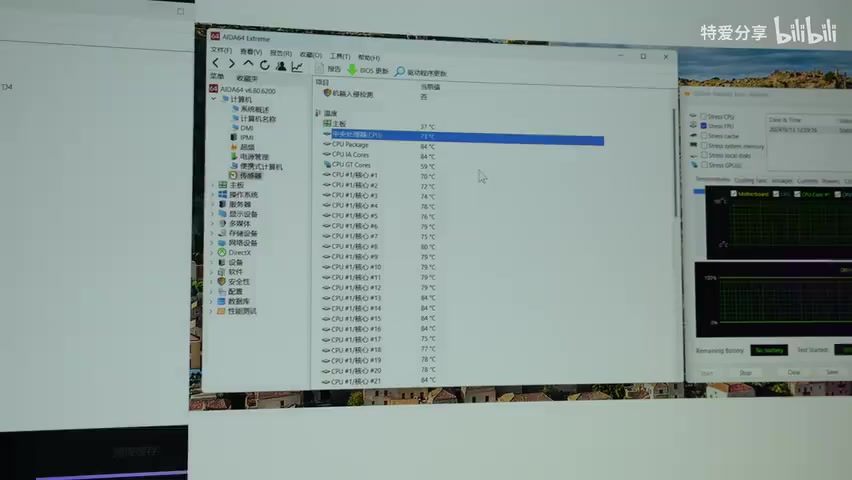The width and height of the screenshot is (852, 480).
Task: Click the 安全性 shield icon in tree
Action: [x=221, y=282]
